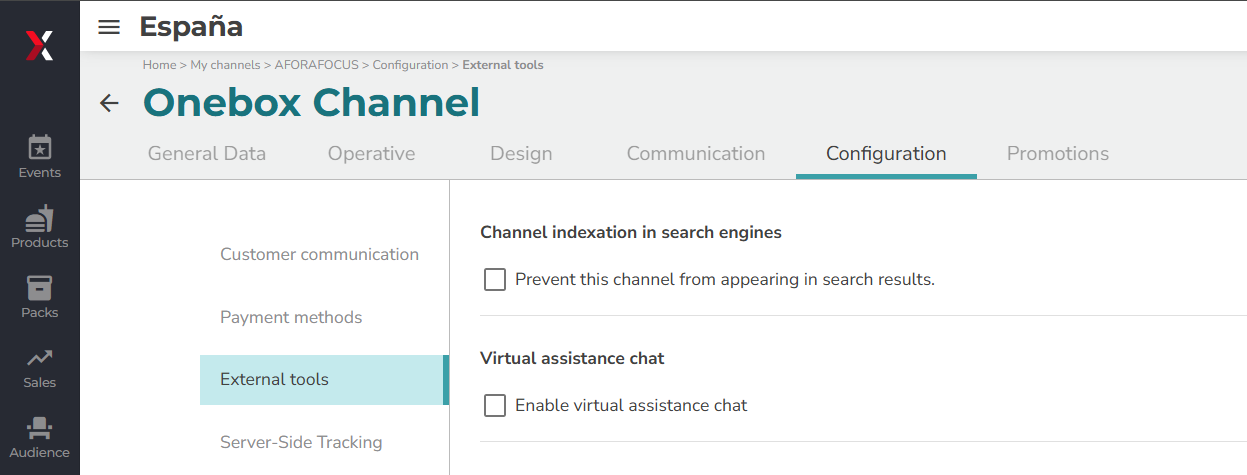Viewport: 1247px width, 475px height.
Task: Enable virtual assistance chat checkbox
Action: (x=495, y=405)
